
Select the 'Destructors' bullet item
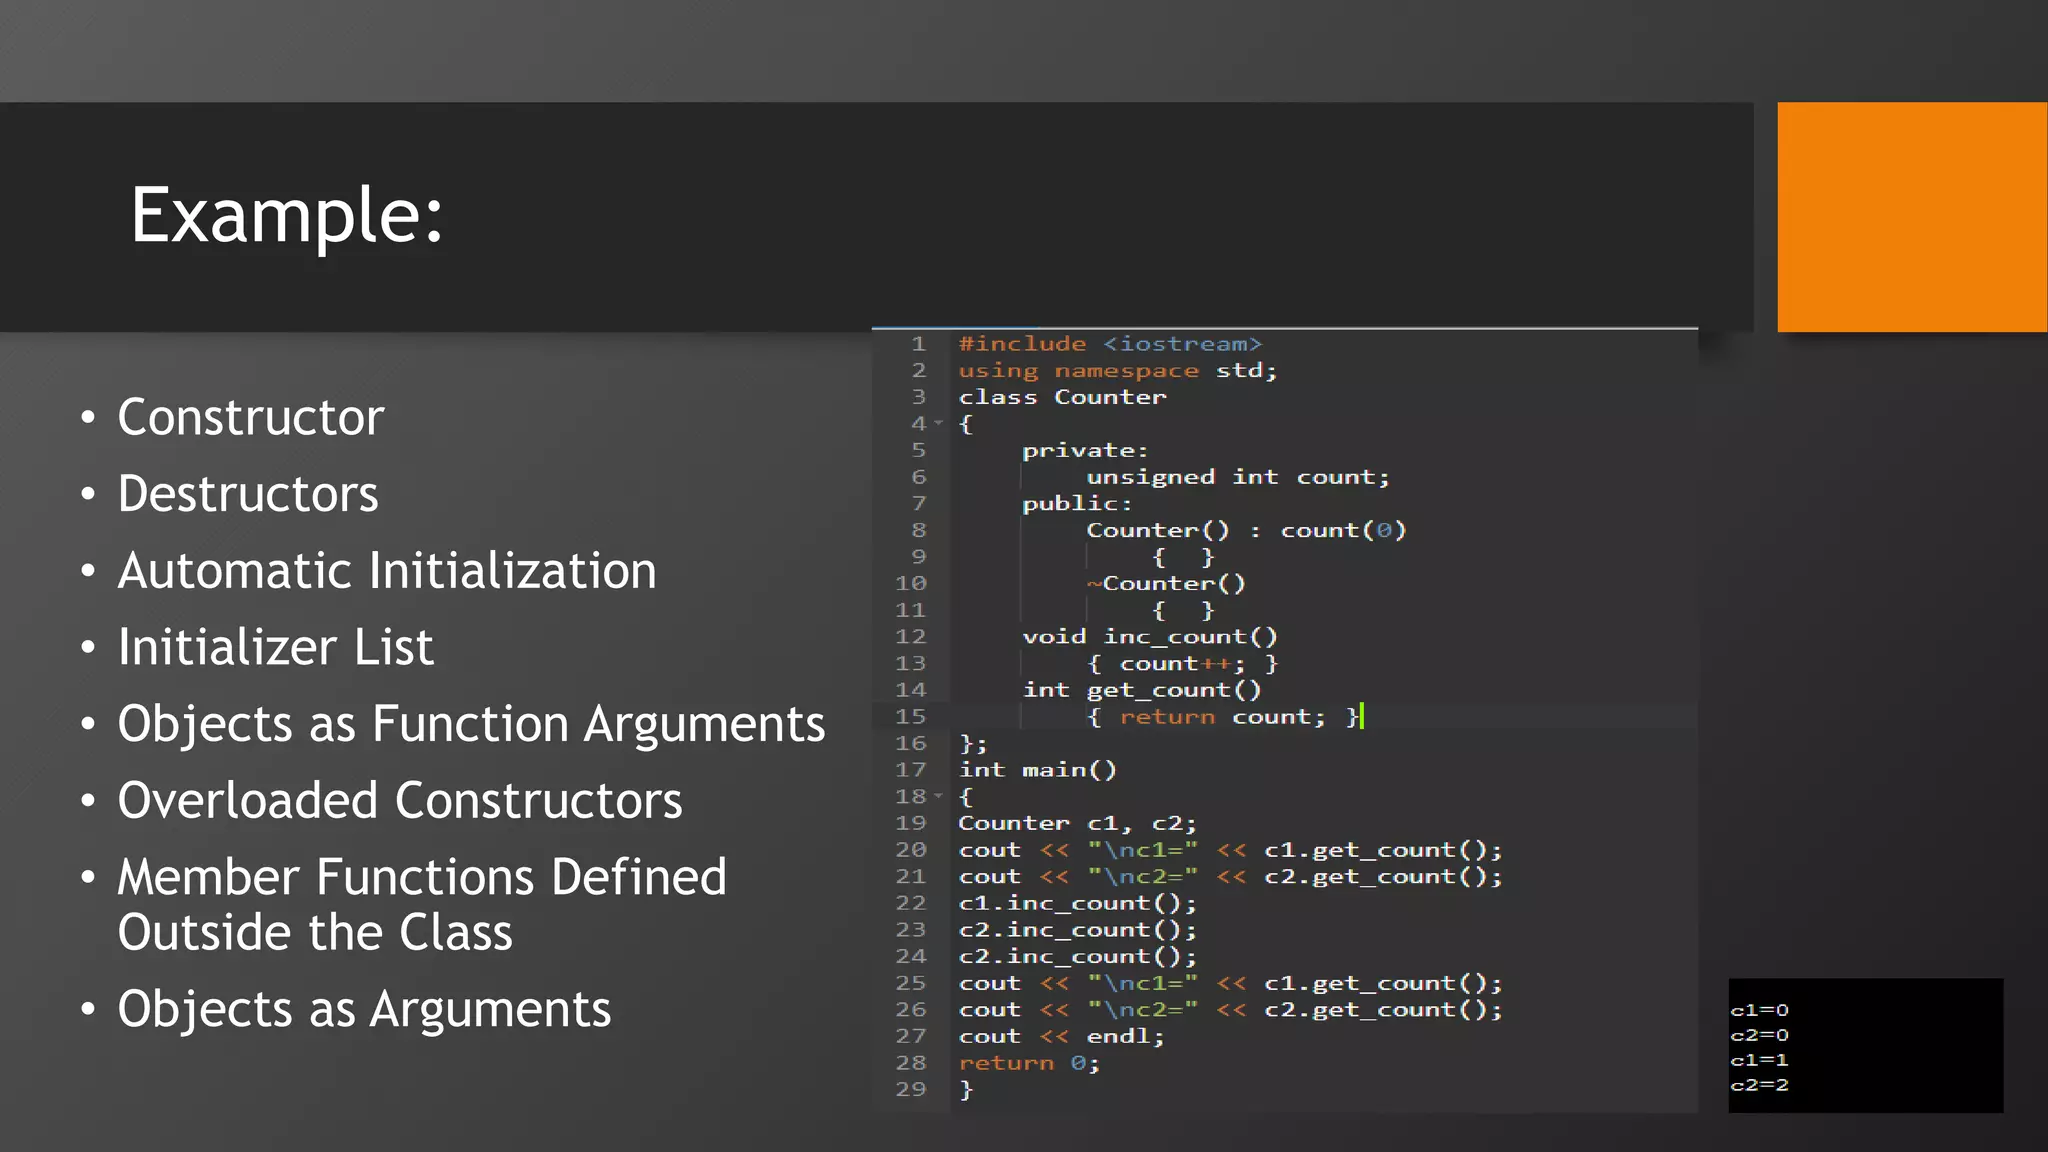pyautogui.click(x=248, y=494)
